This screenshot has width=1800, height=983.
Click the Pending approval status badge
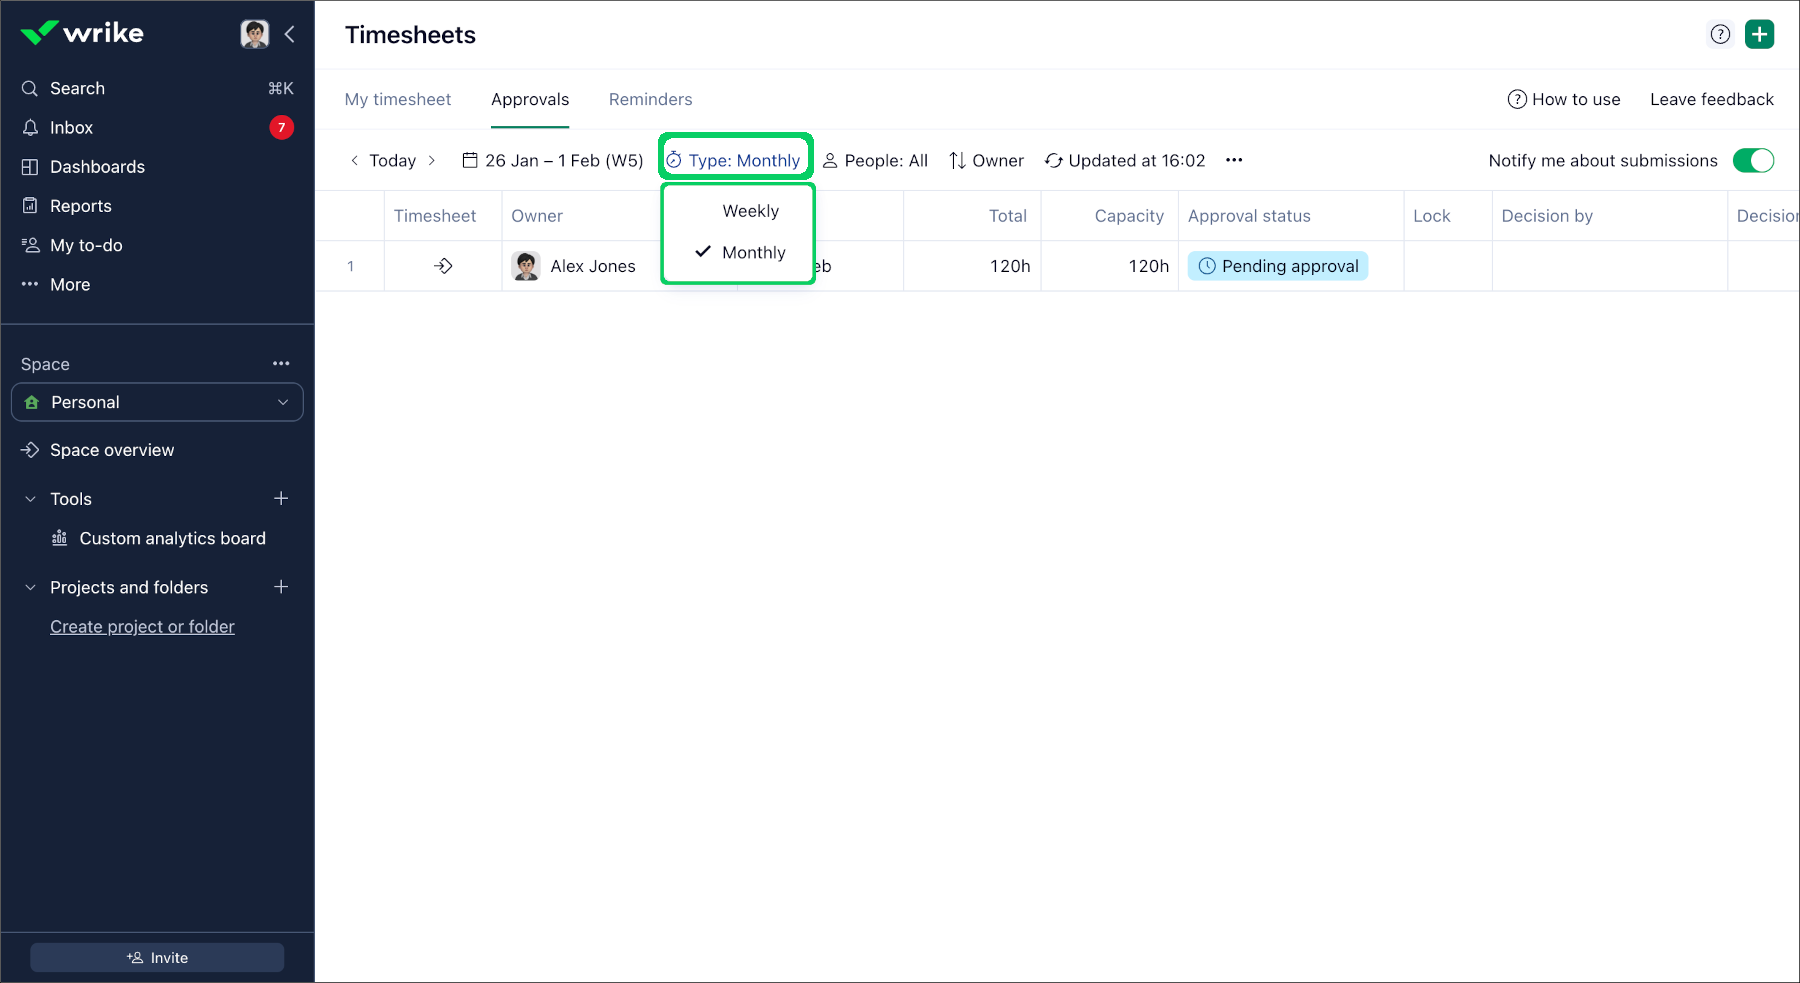point(1278,266)
